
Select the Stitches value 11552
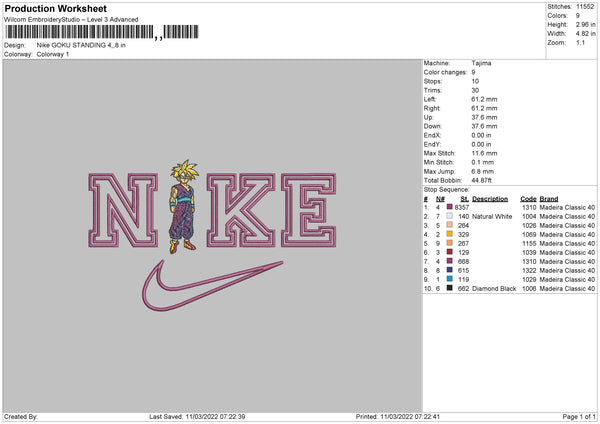(x=585, y=7)
